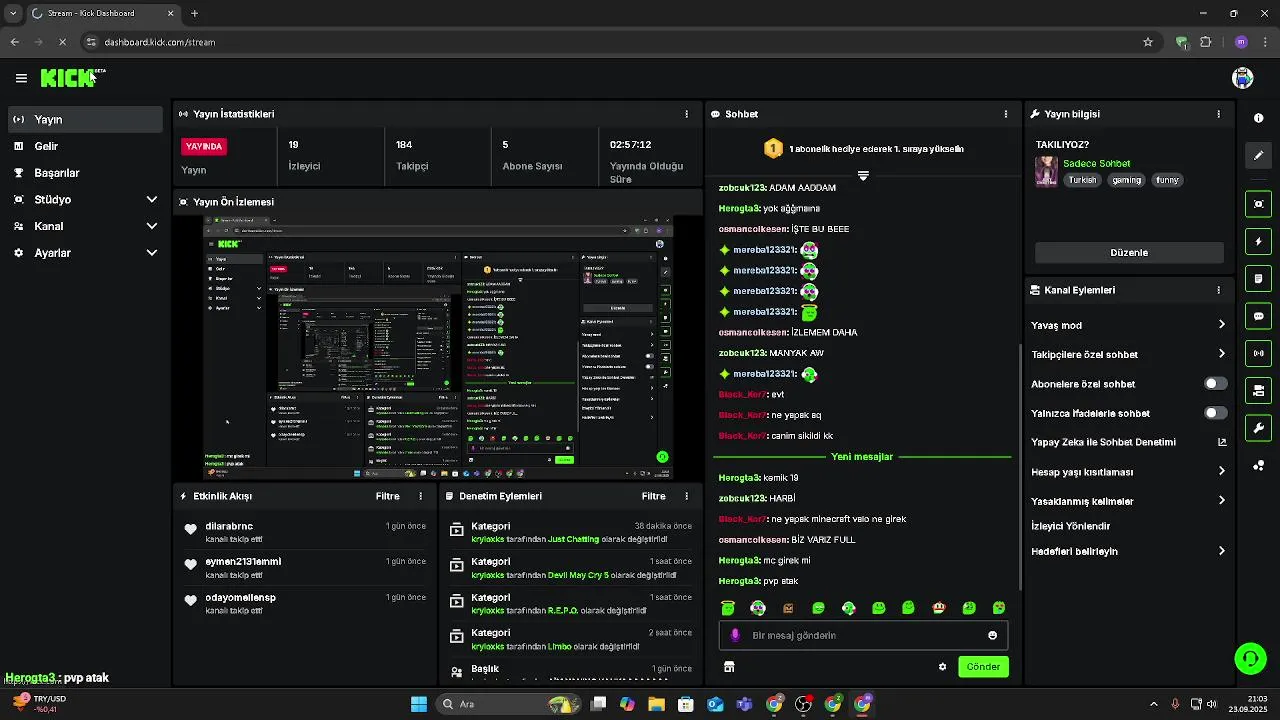Viewport: 1280px width, 720px height.
Task: Toggle the wrench stream info panel icon
Action: [1258, 428]
